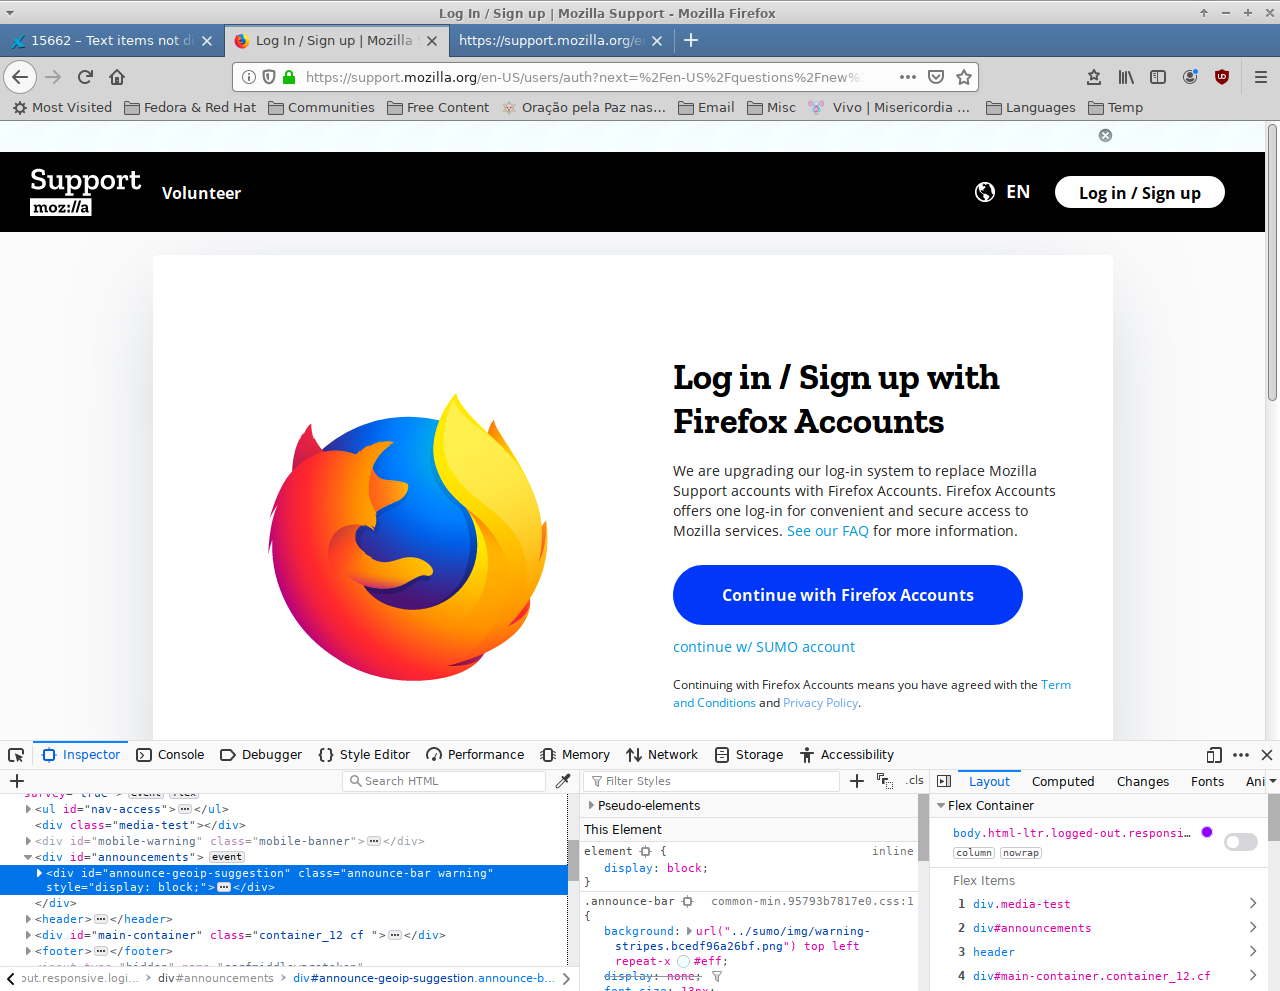Viewport: 1280px width, 991px height.
Task: Click the filter icon next to display: none
Action: point(717,976)
